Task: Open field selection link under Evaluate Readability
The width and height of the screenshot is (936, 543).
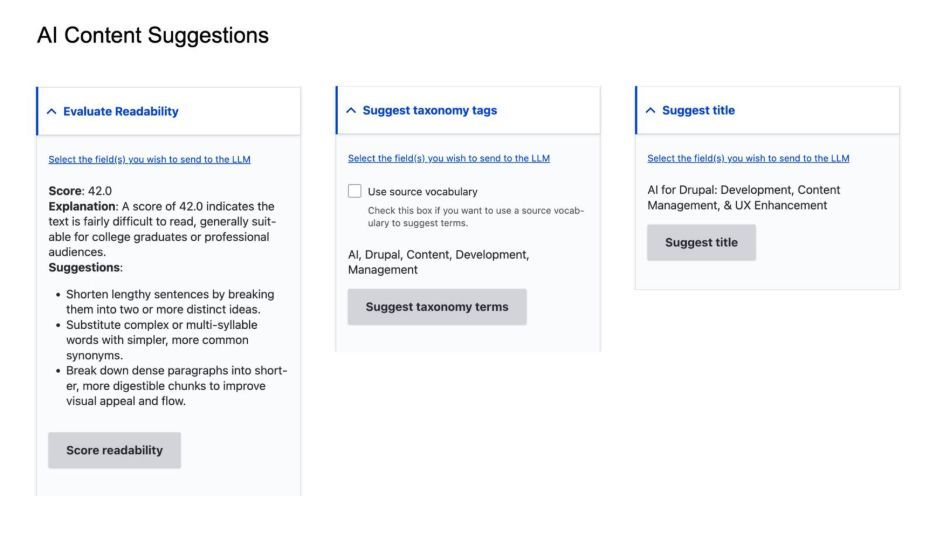Action: 149,159
